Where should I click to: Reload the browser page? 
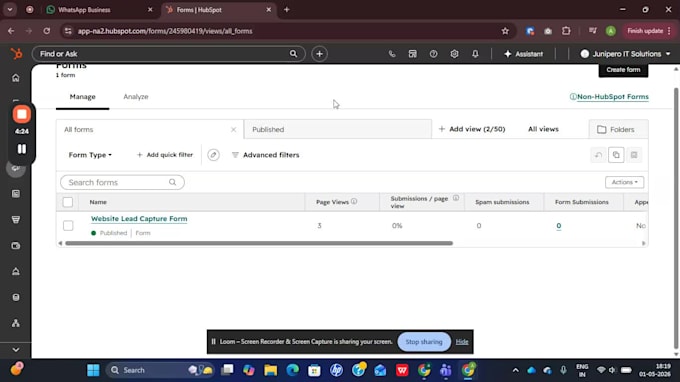point(47,31)
